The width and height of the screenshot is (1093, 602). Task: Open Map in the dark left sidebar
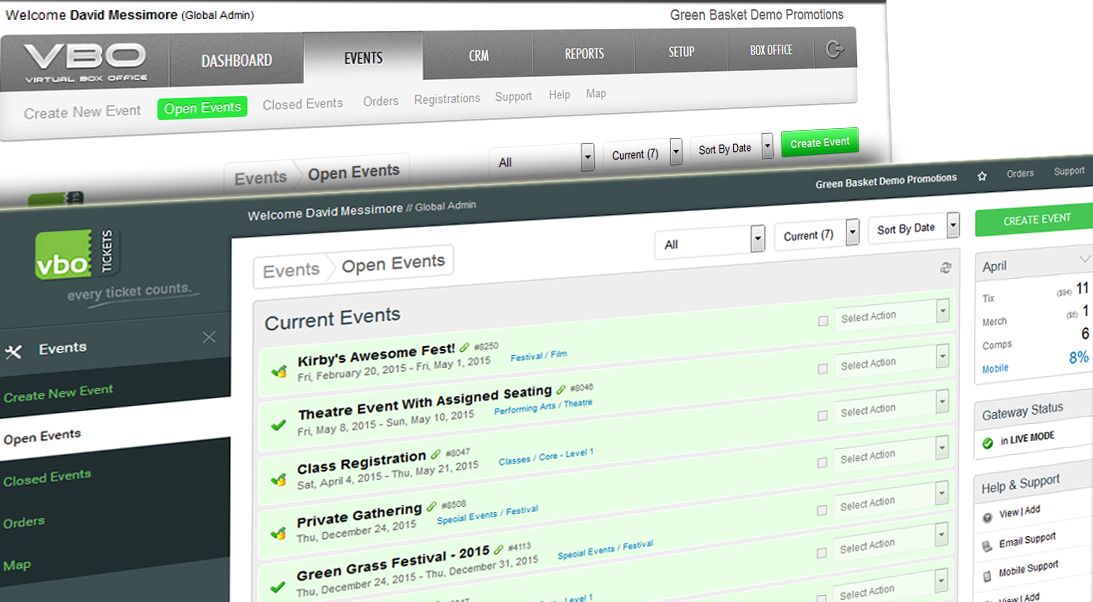click(17, 564)
